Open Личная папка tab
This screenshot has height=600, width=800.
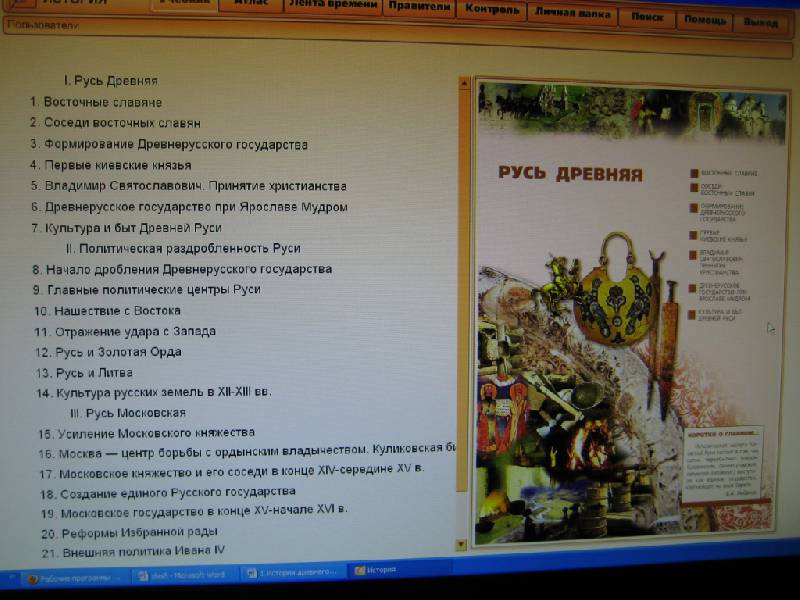click(x=573, y=14)
